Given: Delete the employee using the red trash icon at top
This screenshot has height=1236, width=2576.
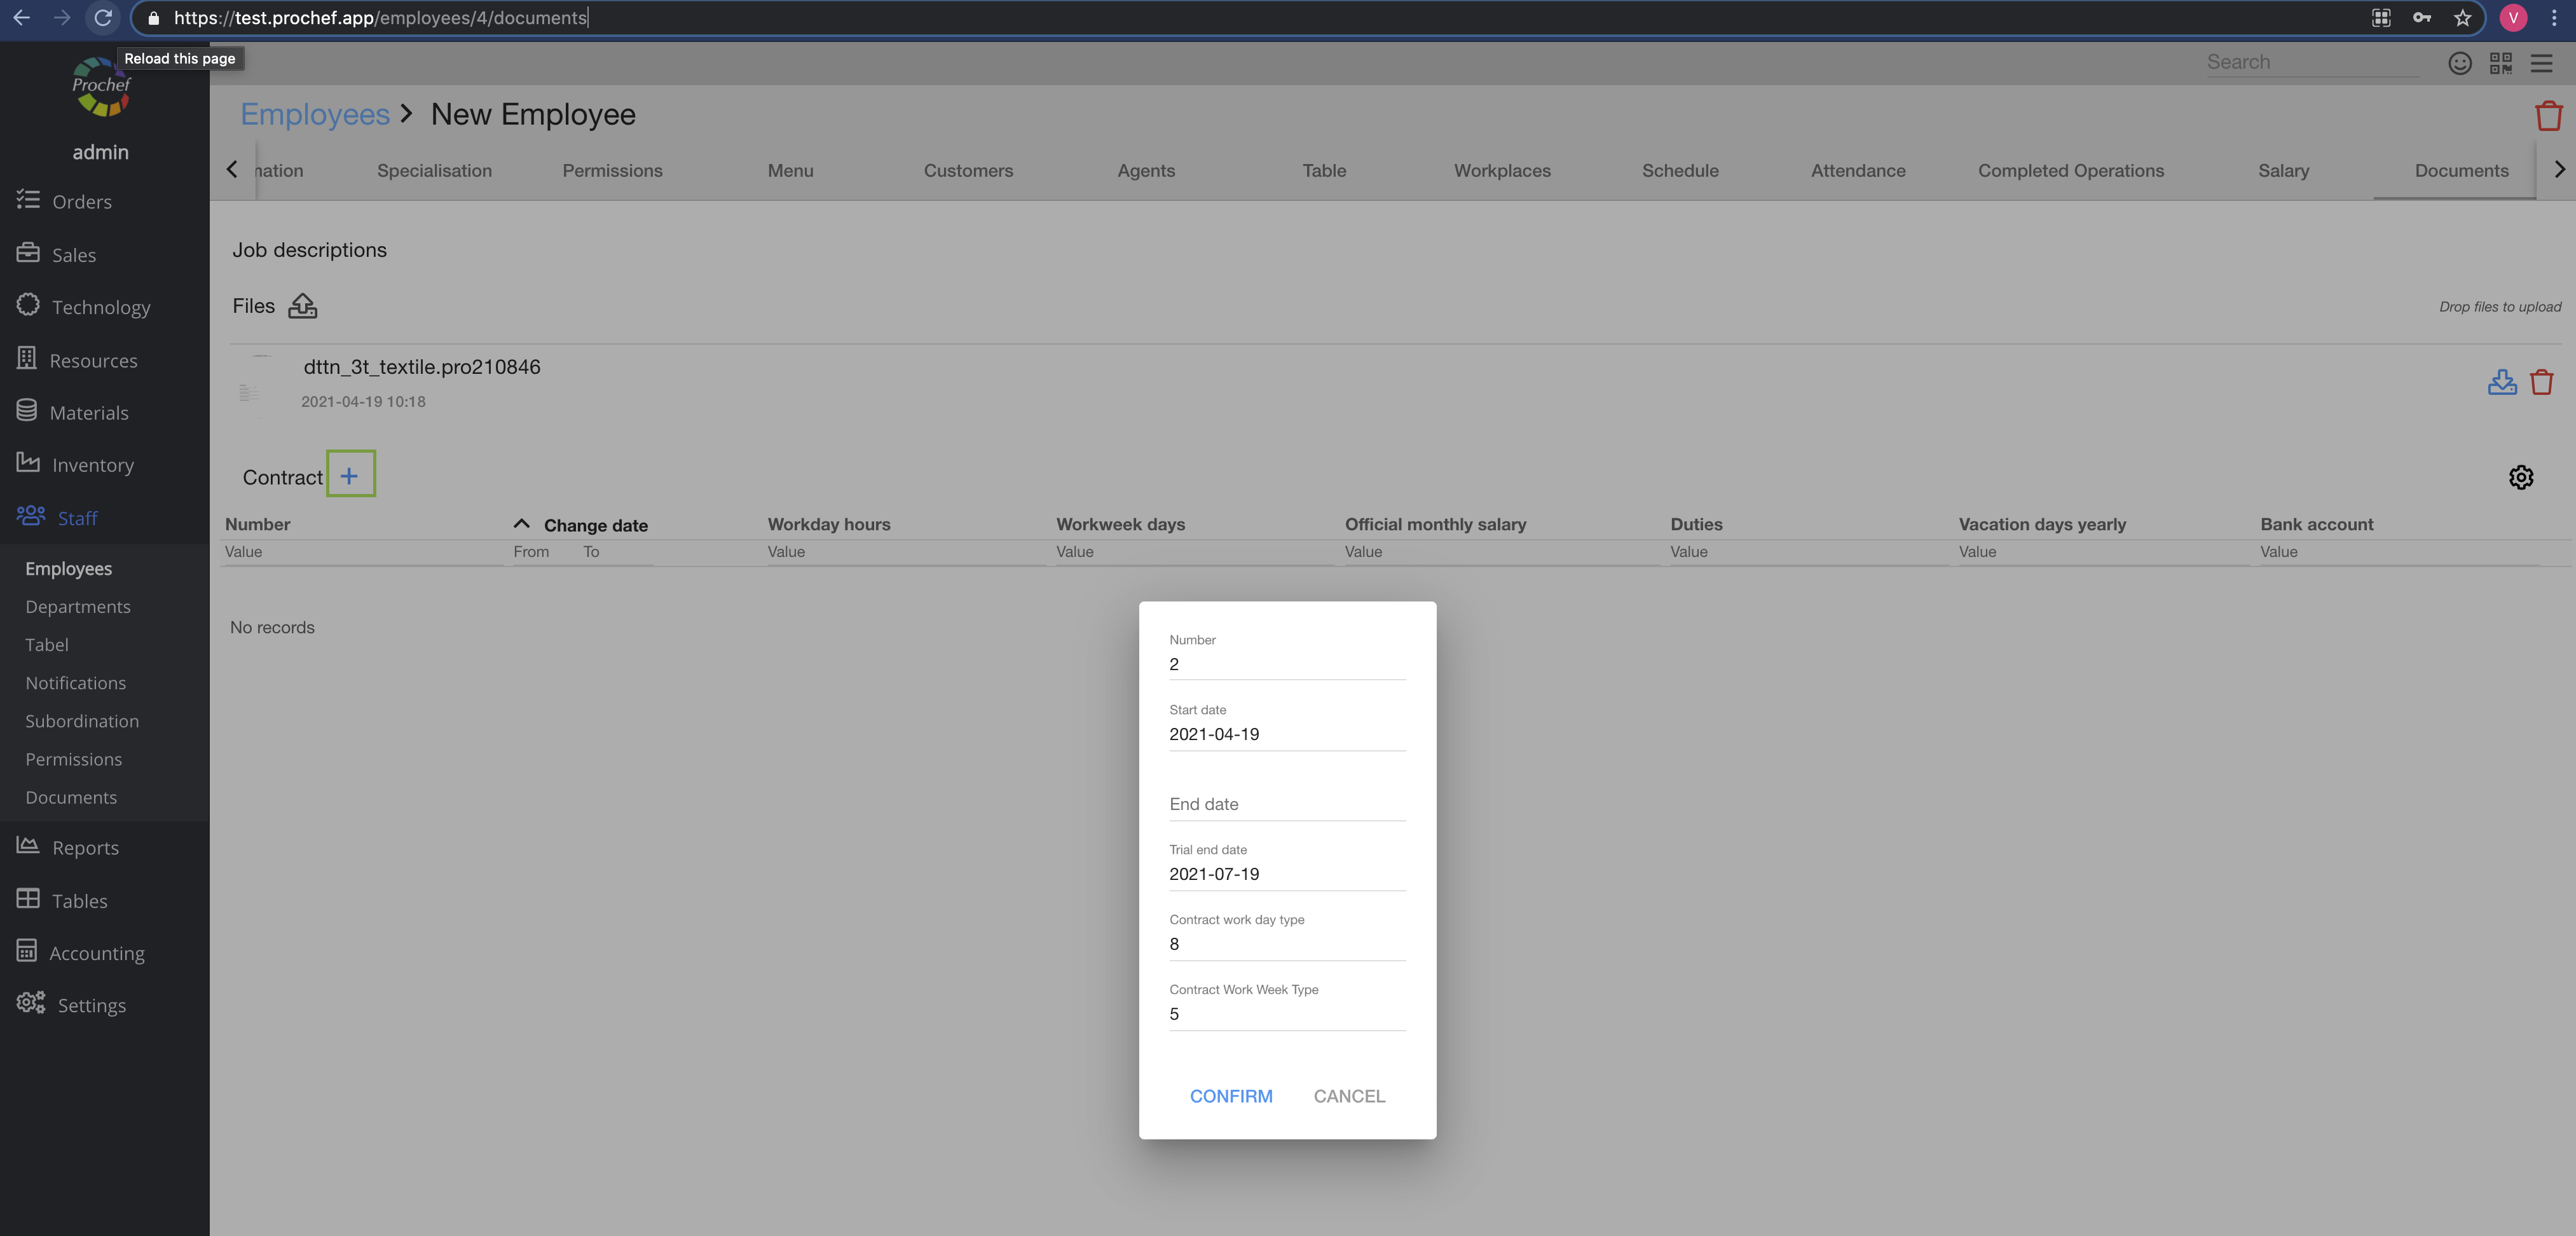Looking at the screenshot, I should [x=2548, y=116].
